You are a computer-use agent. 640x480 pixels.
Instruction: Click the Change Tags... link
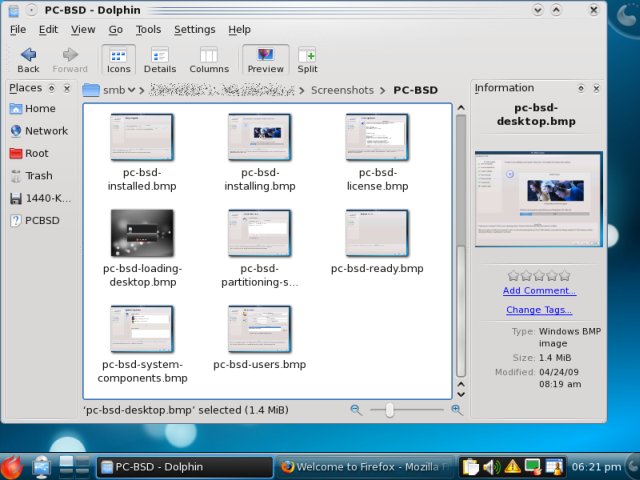(x=539, y=310)
